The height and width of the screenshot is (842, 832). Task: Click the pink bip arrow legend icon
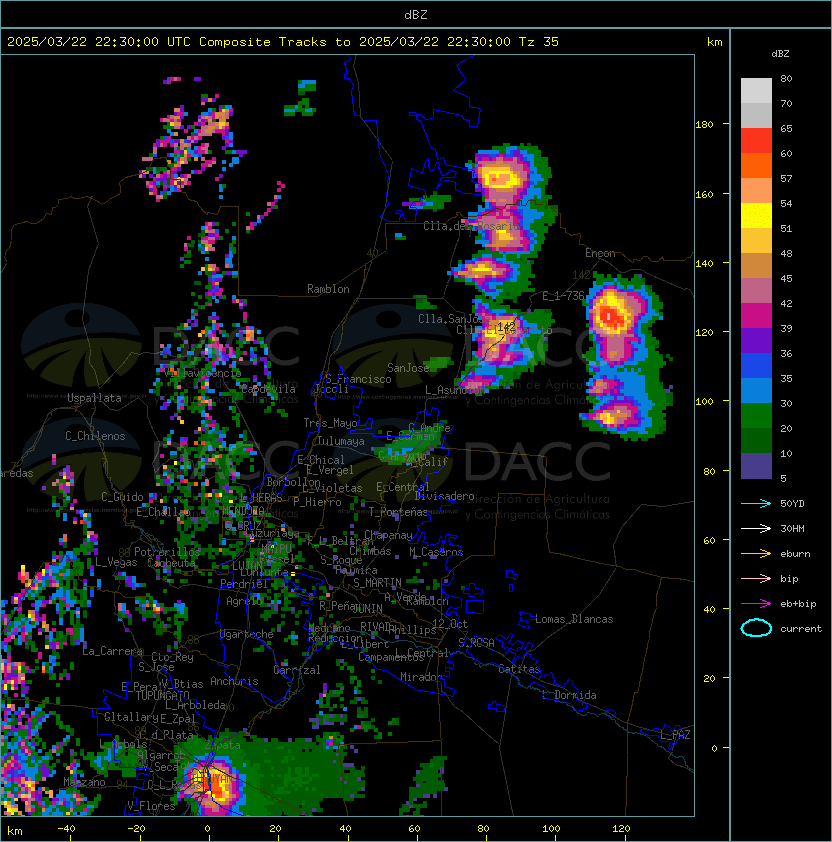click(x=756, y=579)
